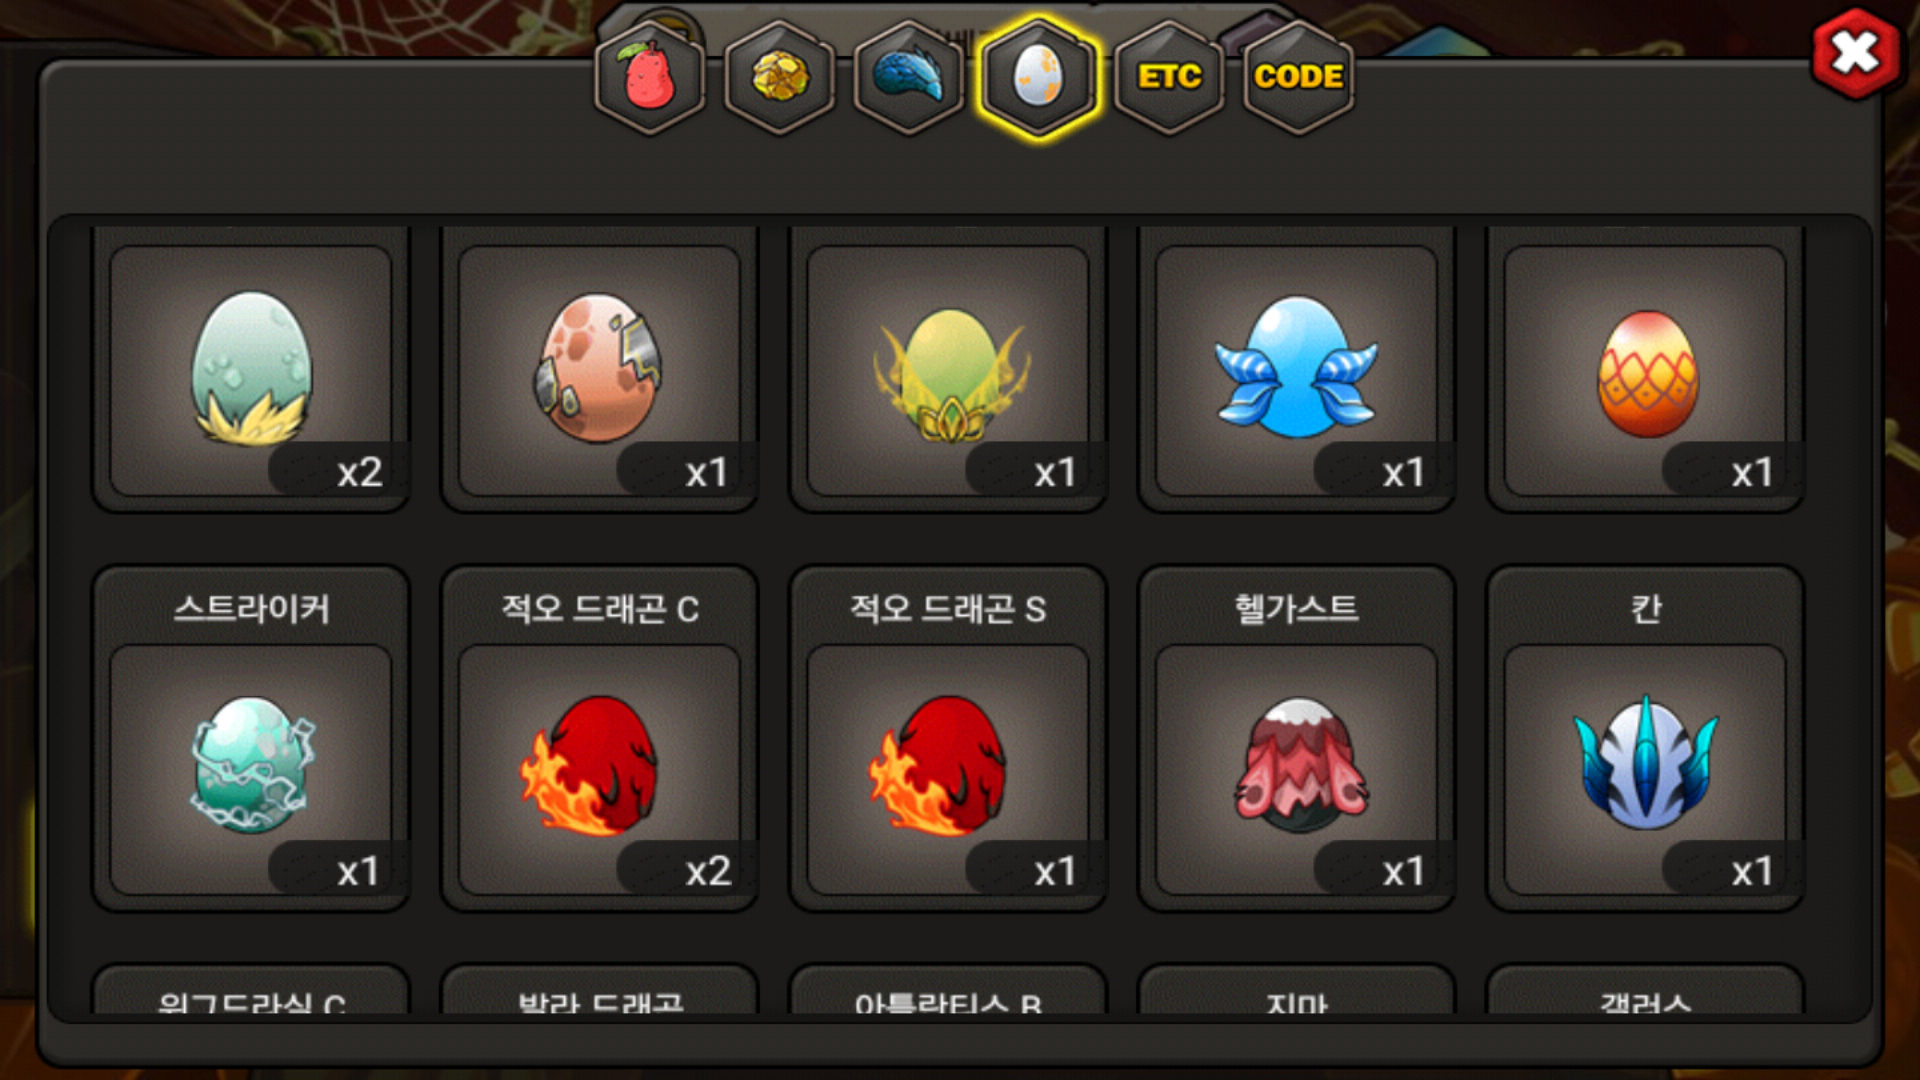Viewport: 1920px width, 1080px height.
Task: Select the 스트라이커 lightning egg
Action: tap(251, 739)
